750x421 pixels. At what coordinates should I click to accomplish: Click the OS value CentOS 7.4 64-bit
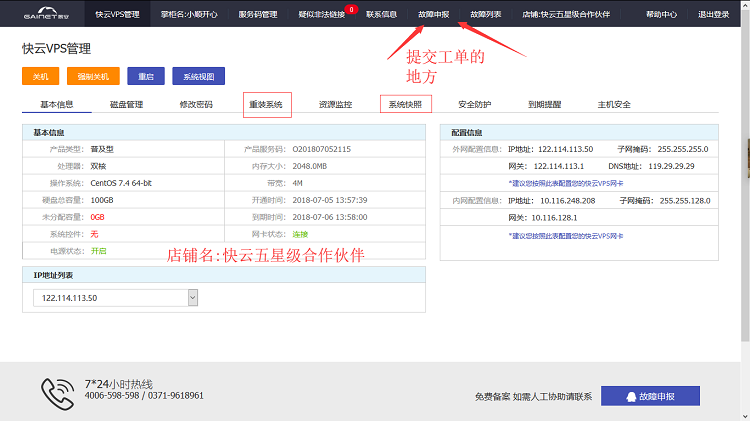[x=121, y=183]
